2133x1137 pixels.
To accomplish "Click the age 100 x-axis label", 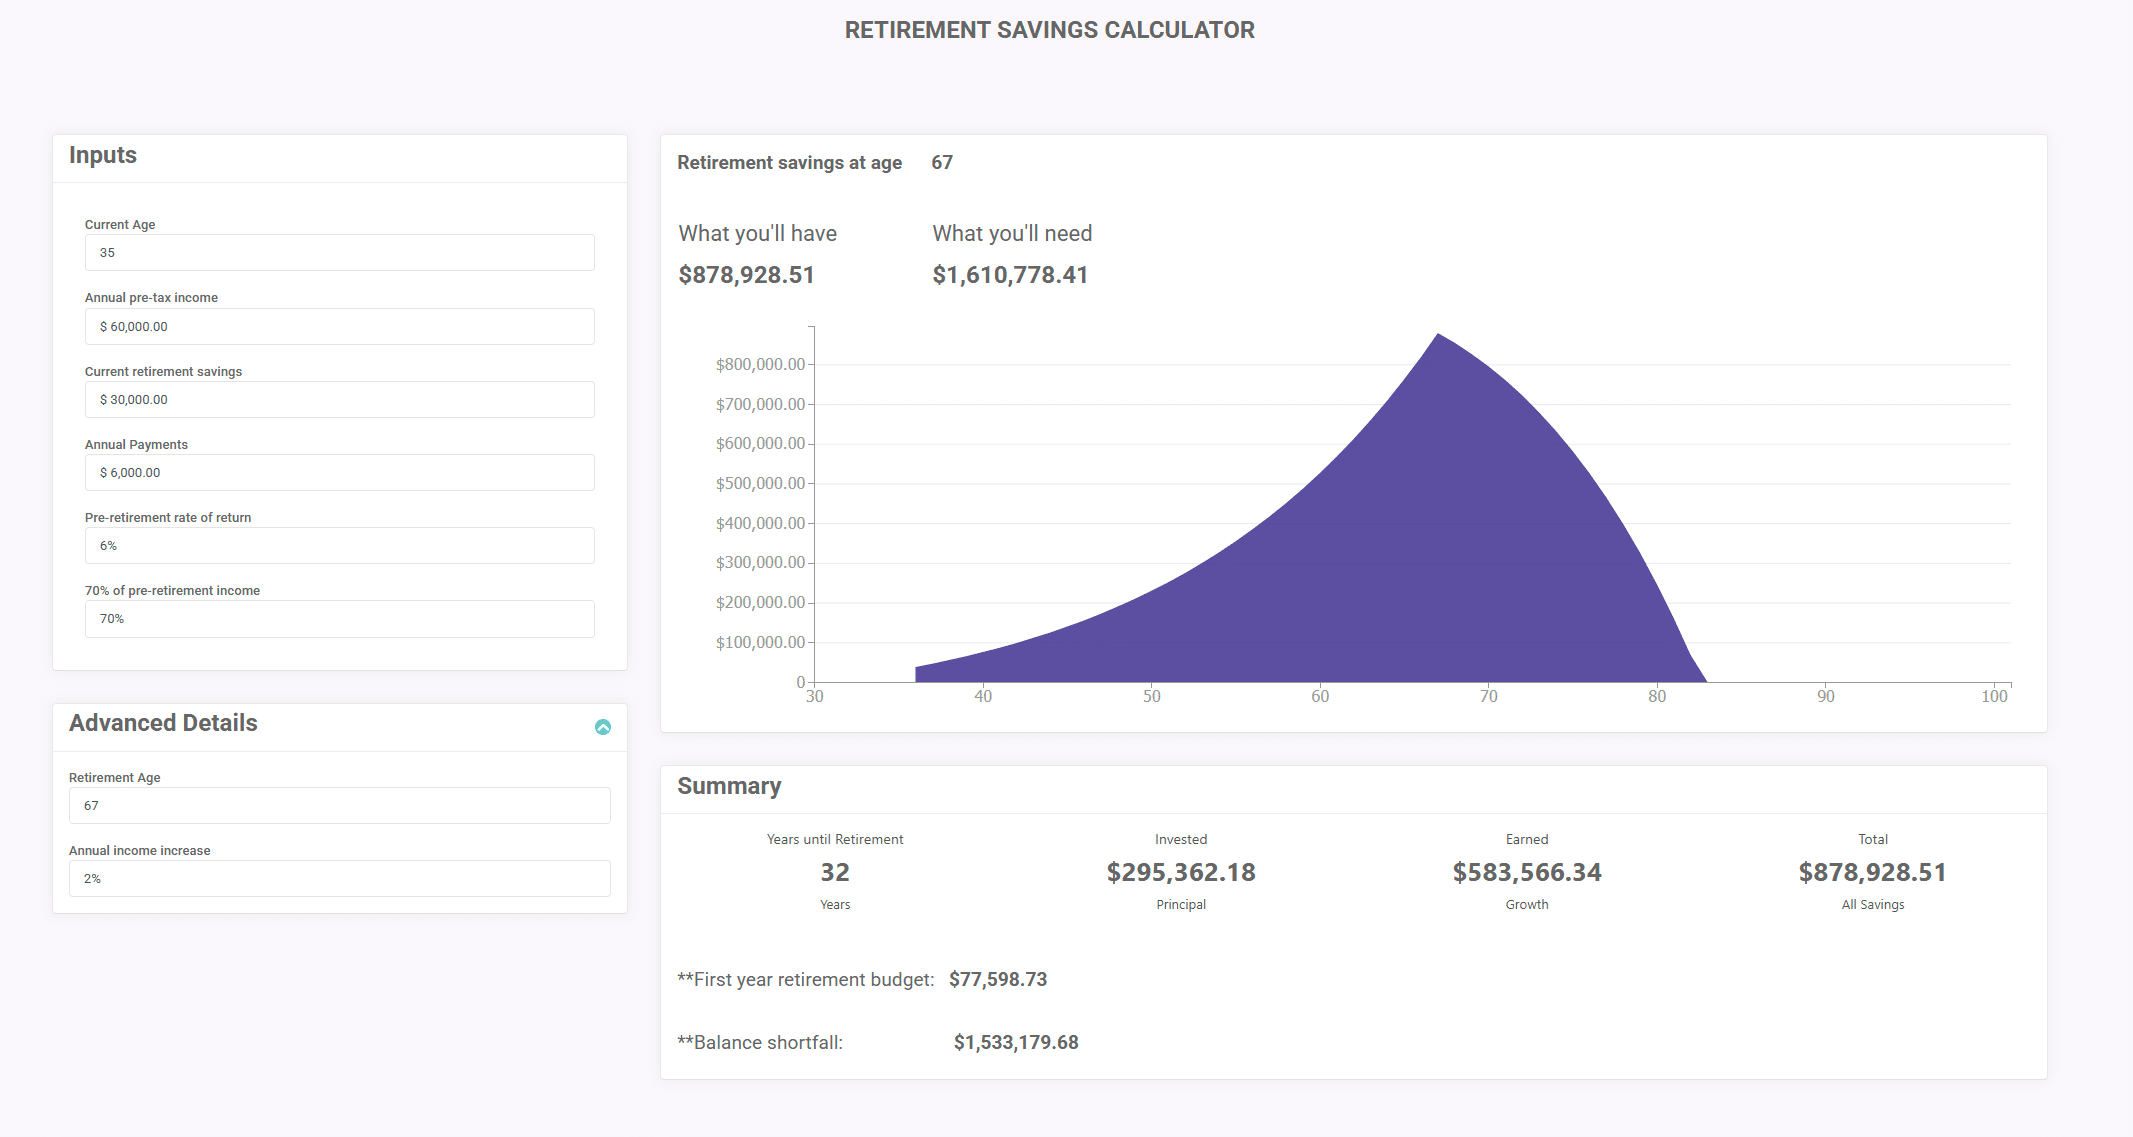I will (x=1994, y=696).
